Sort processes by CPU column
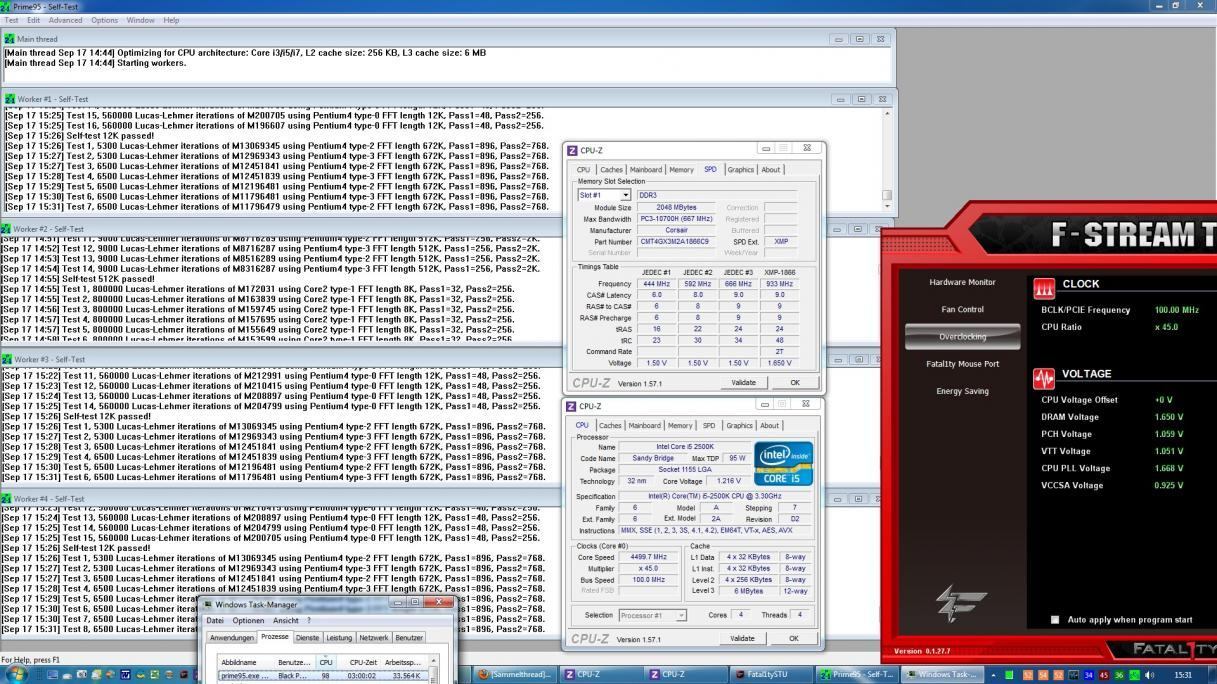The height and width of the screenshot is (684, 1217). click(326, 662)
